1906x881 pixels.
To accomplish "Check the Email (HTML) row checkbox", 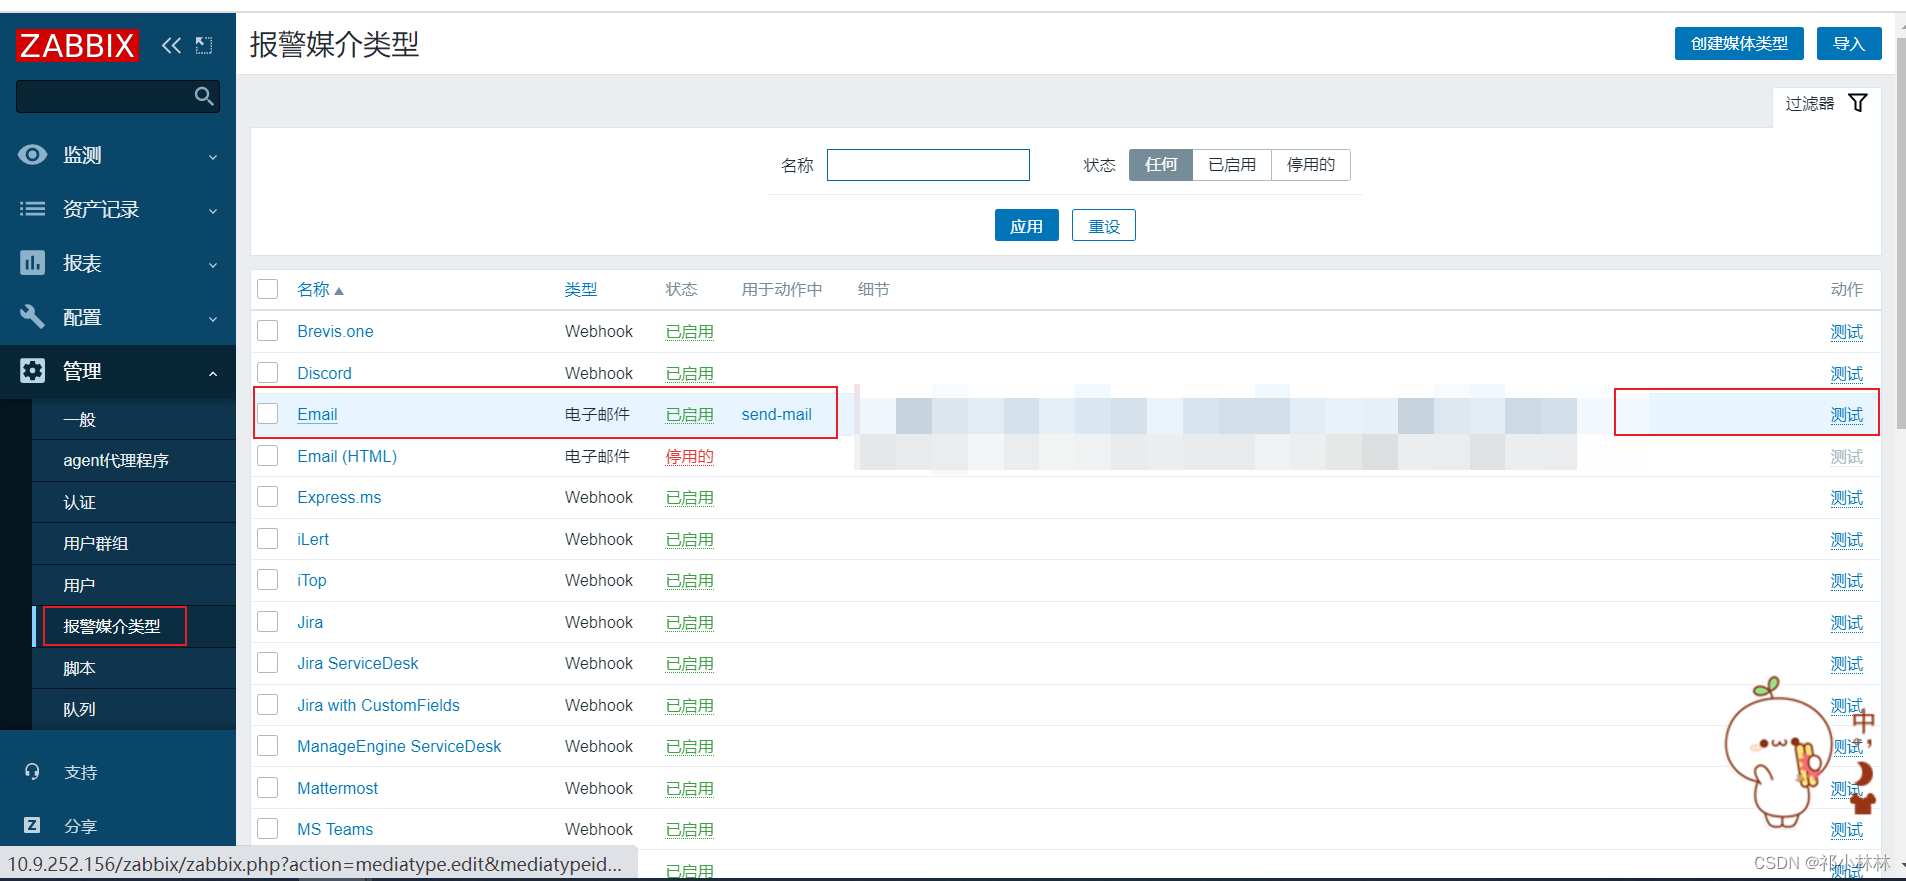I will coord(268,456).
